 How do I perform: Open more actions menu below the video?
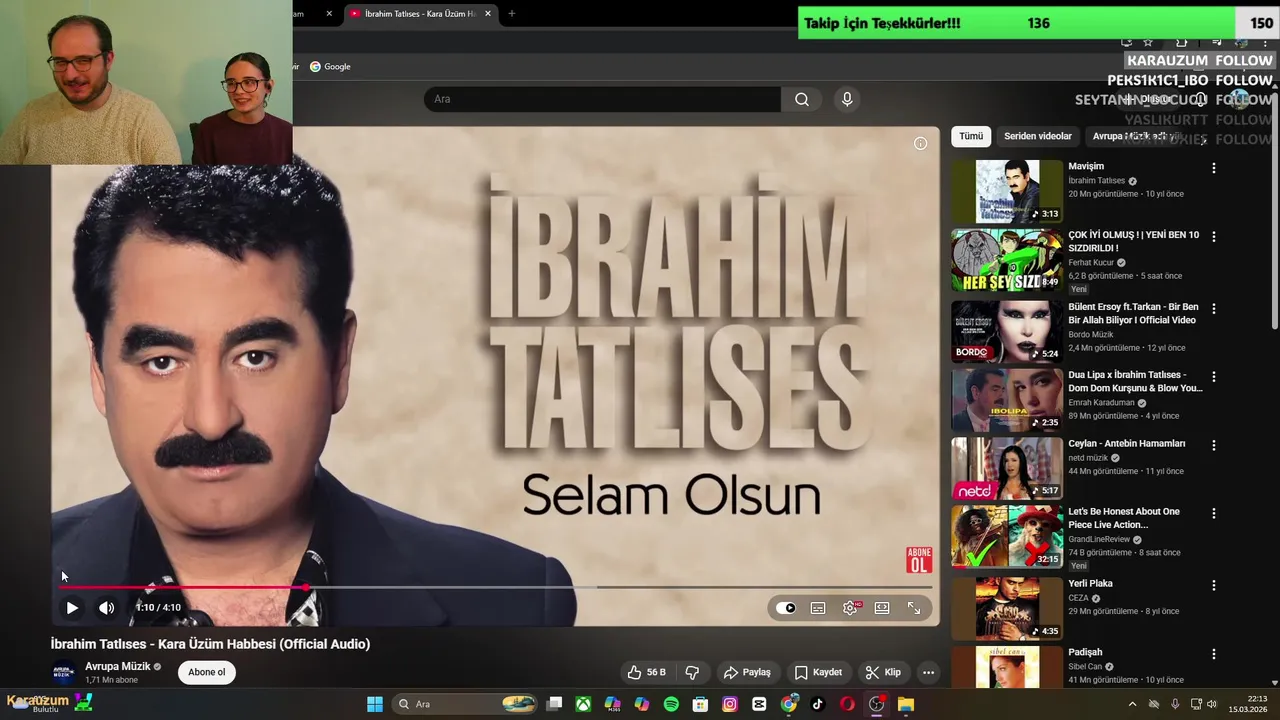tap(928, 672)
